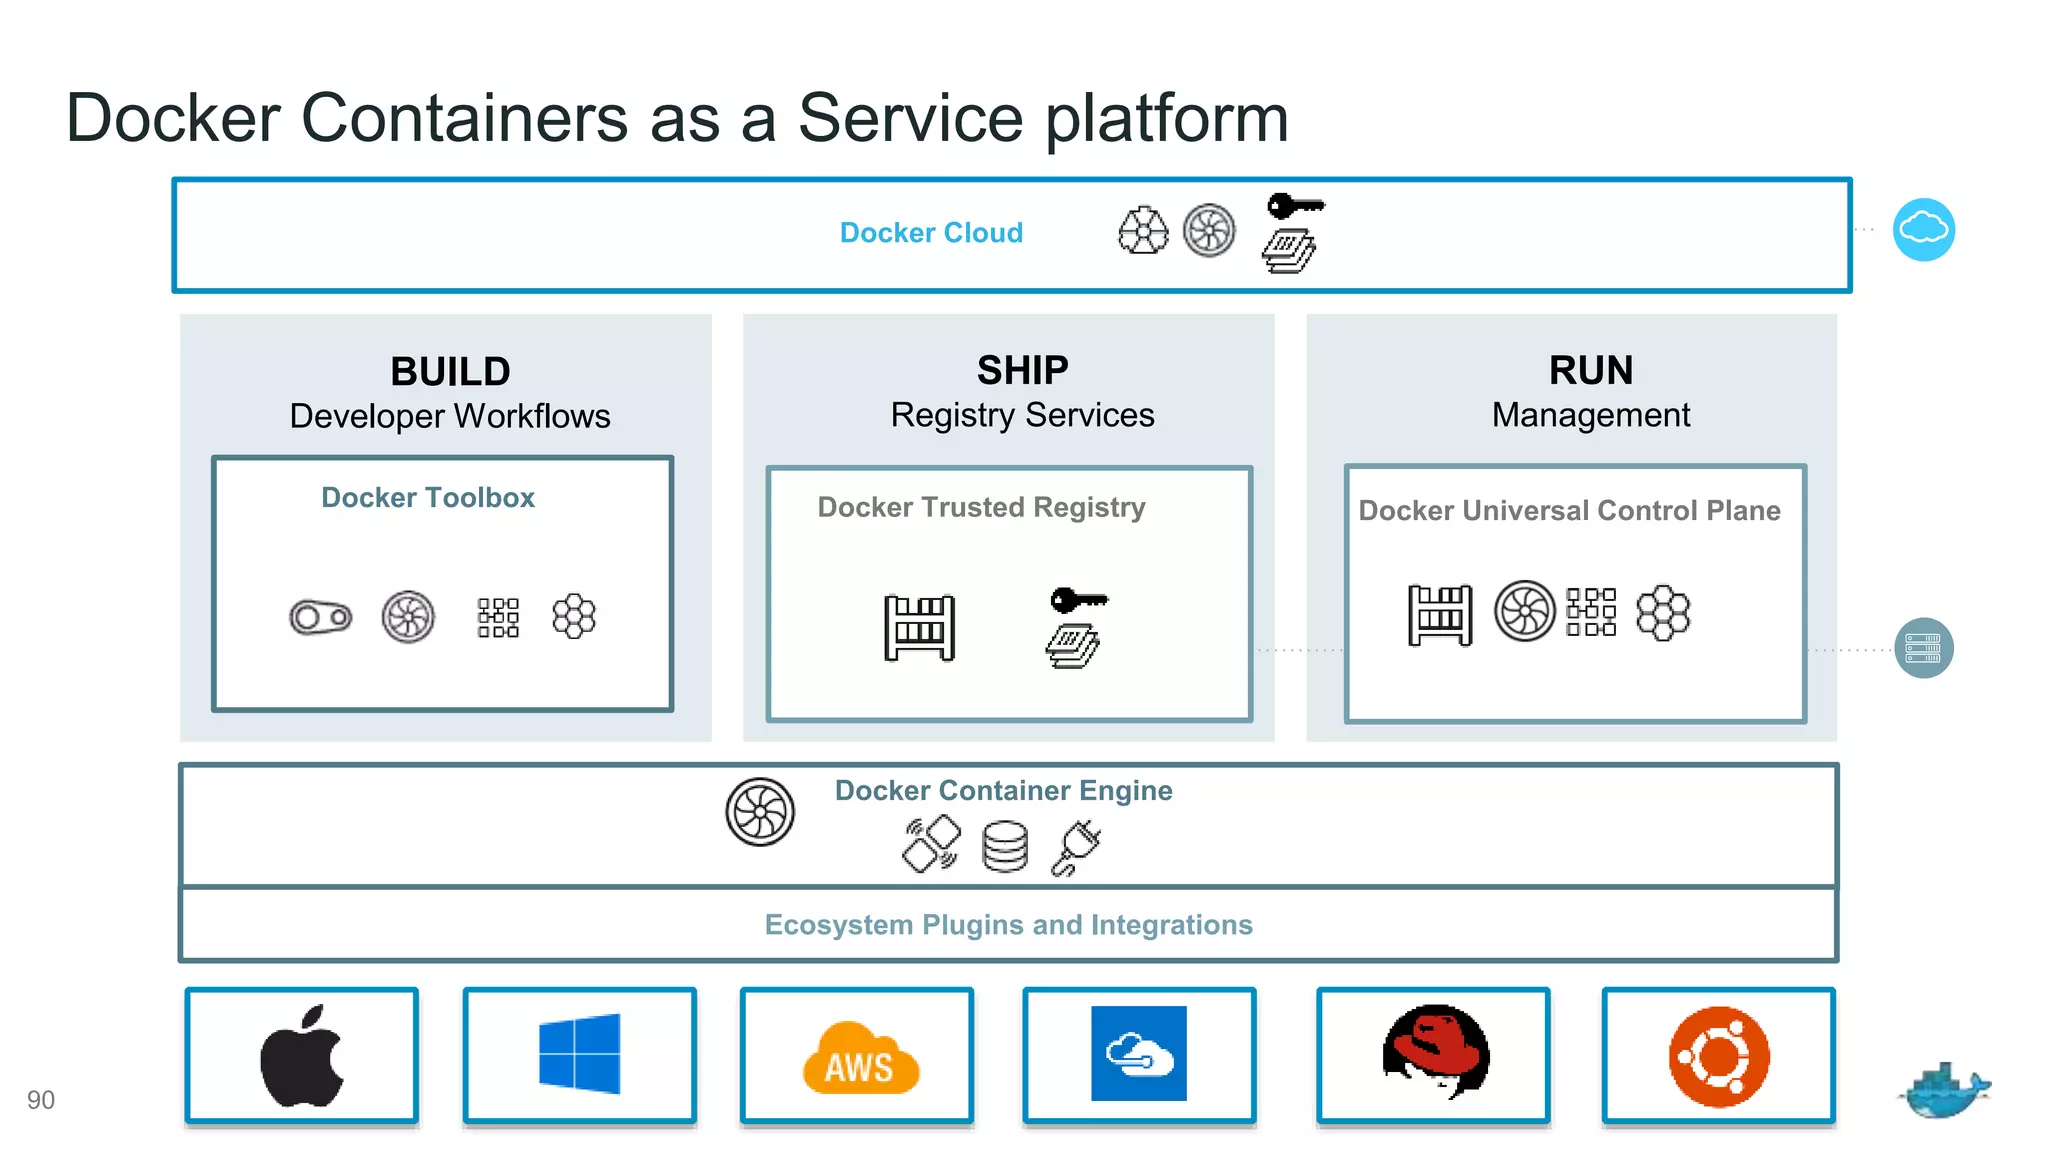
Task: Select the Red Hat logo tile
Action: pyautogui.click(x=1434, y=1052)
